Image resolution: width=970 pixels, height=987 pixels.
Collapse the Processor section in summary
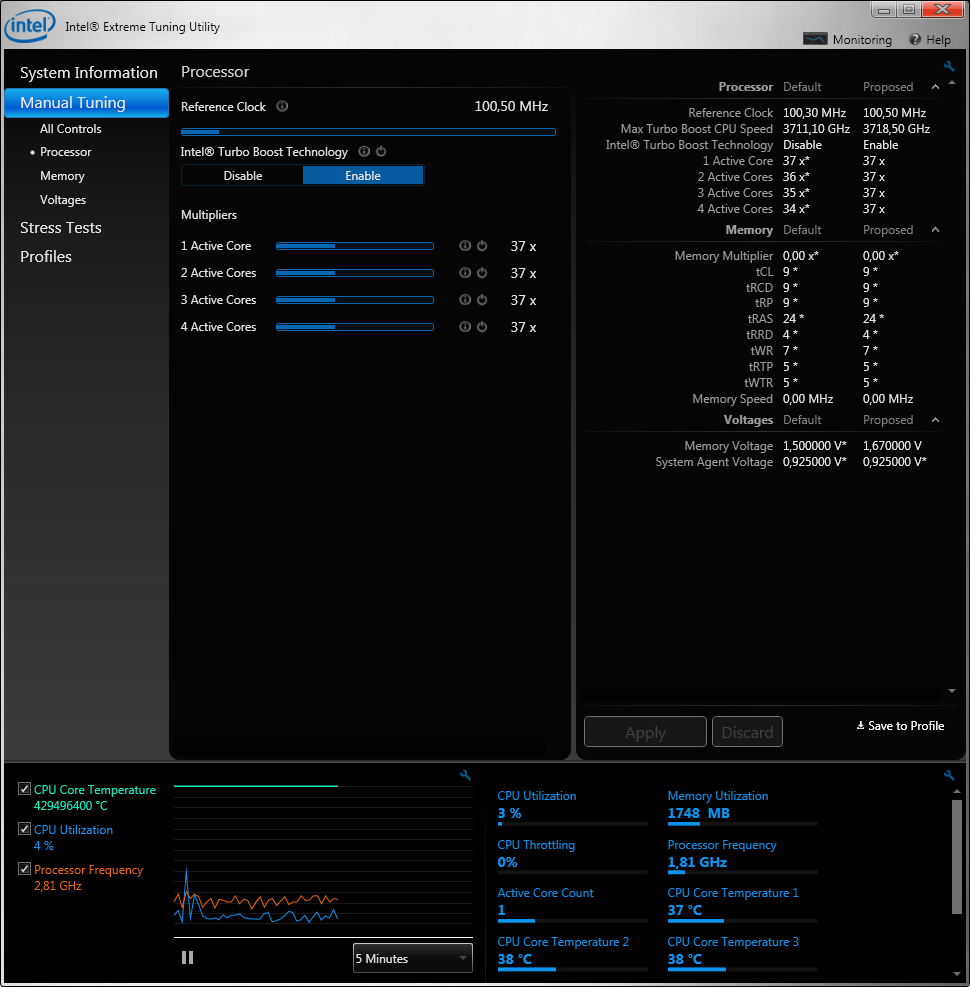point(936,87)
